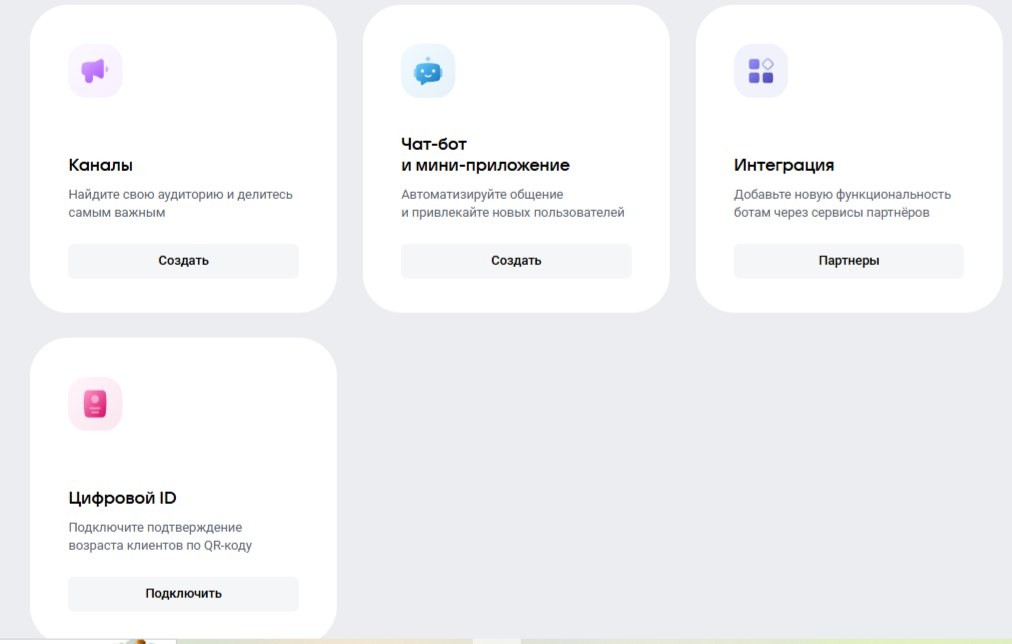Select the Чат-бот и мини-приложение heading
Screen dimensions: 1012x644
tap(485, 154)
